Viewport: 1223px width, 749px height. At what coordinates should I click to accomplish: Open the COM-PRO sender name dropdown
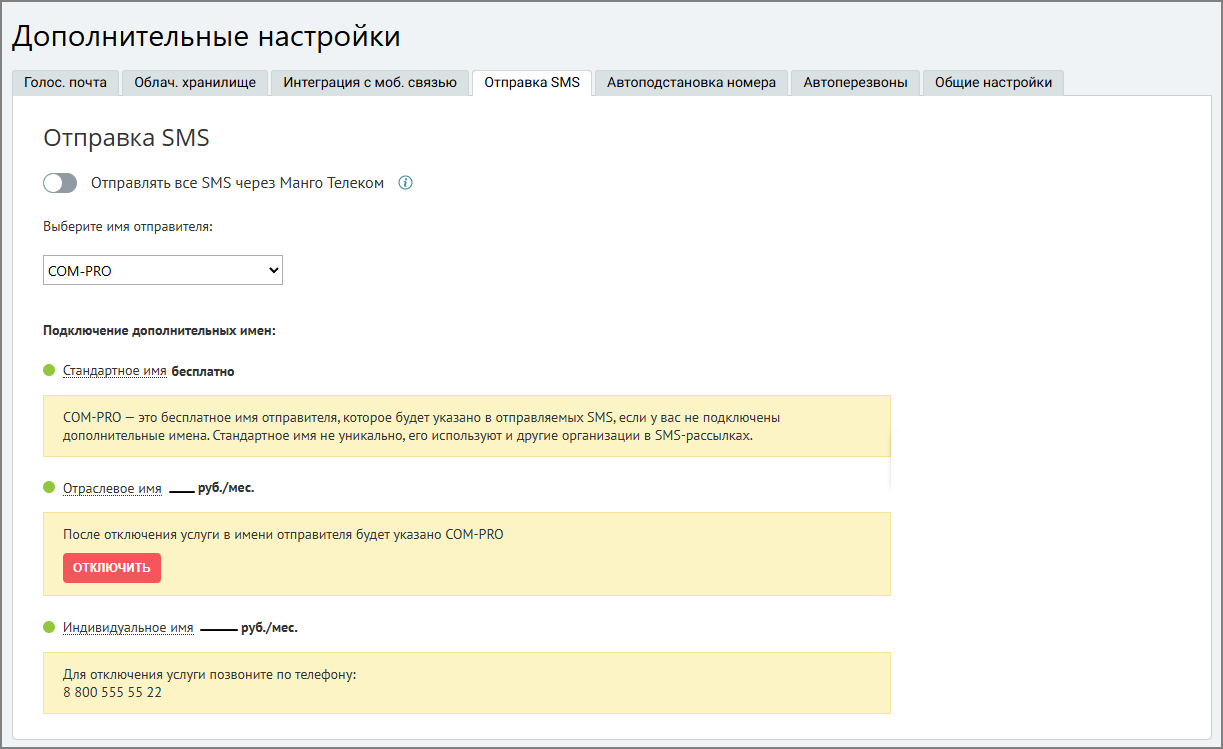163,270
